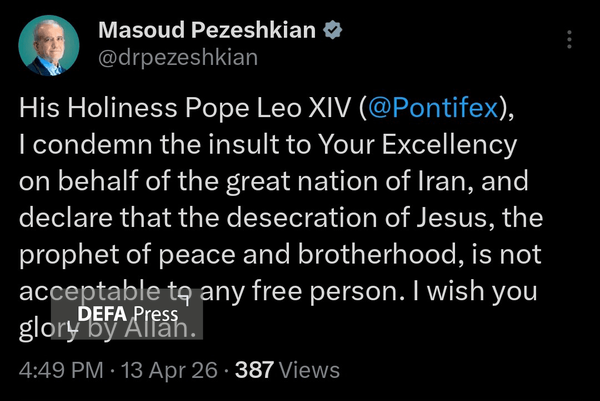The width and height of the screenshot is (600, 401).
Task: Click the word Allah in tweet
Action: [x=162, y=330]
